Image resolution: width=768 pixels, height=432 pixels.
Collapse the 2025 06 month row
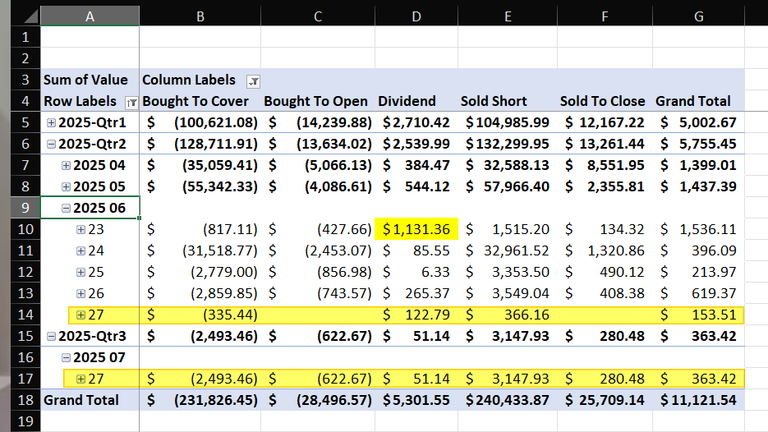click(66, 208)
